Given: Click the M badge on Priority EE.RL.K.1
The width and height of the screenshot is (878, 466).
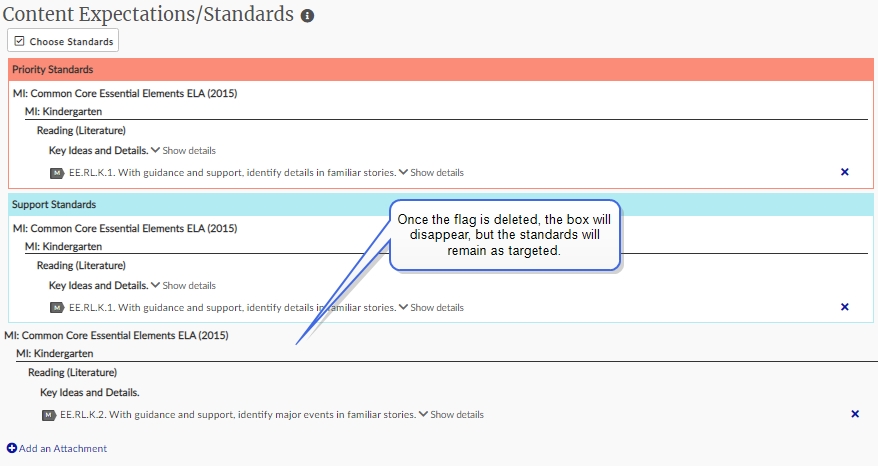Looking at the screenshot, I should pyautogui.click(x=57, y=173).
